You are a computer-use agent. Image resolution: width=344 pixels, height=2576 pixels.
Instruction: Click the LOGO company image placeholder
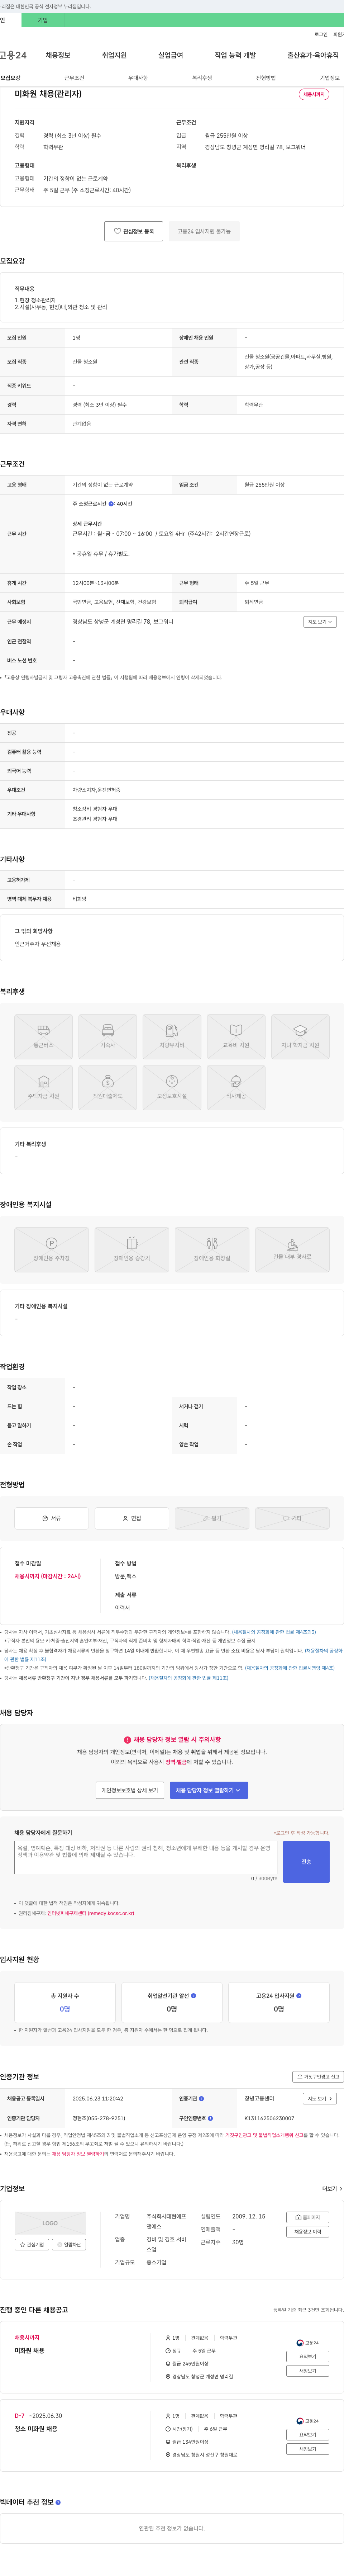(50, 2223)
